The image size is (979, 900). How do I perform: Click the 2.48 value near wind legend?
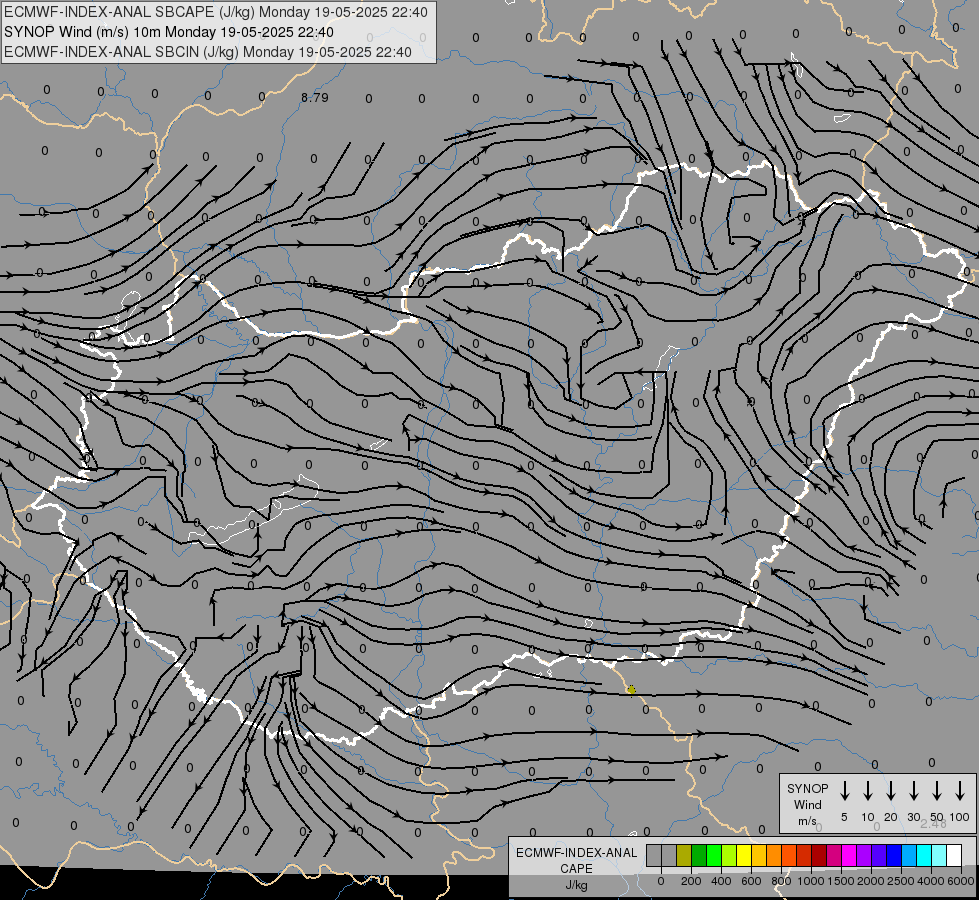[933, 824]
